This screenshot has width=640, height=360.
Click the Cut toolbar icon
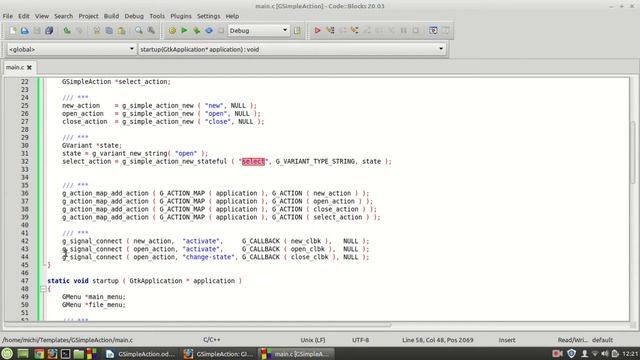(97, 31)
